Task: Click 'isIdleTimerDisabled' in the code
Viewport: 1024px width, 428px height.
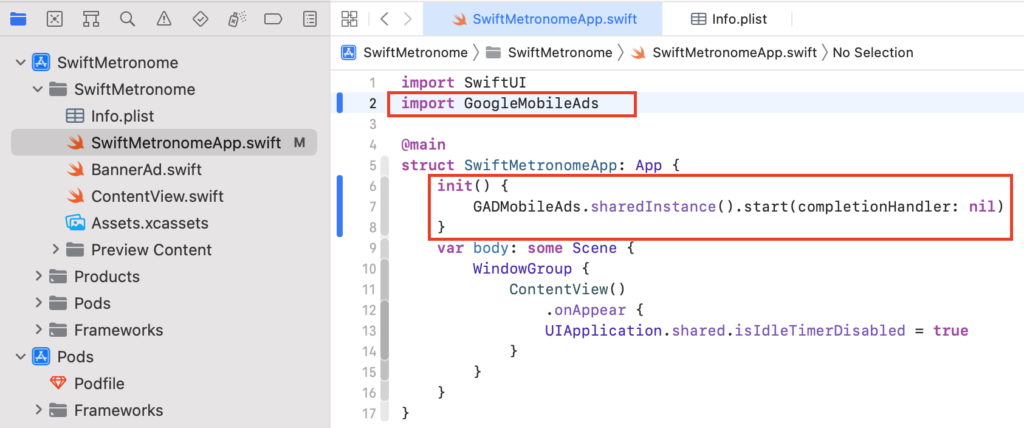Action: pyautogui.click(x=820, y=331)
